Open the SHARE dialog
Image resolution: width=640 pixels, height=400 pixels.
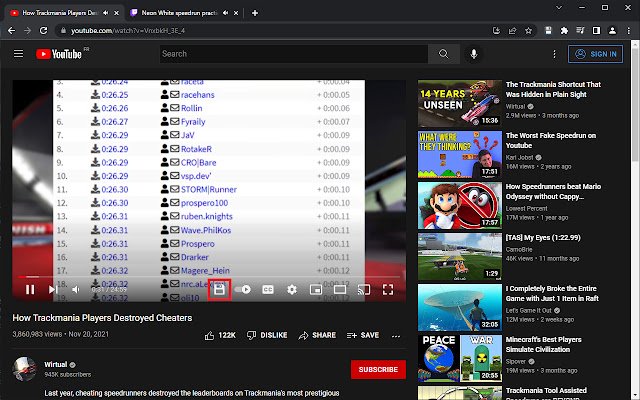[317, 335]
